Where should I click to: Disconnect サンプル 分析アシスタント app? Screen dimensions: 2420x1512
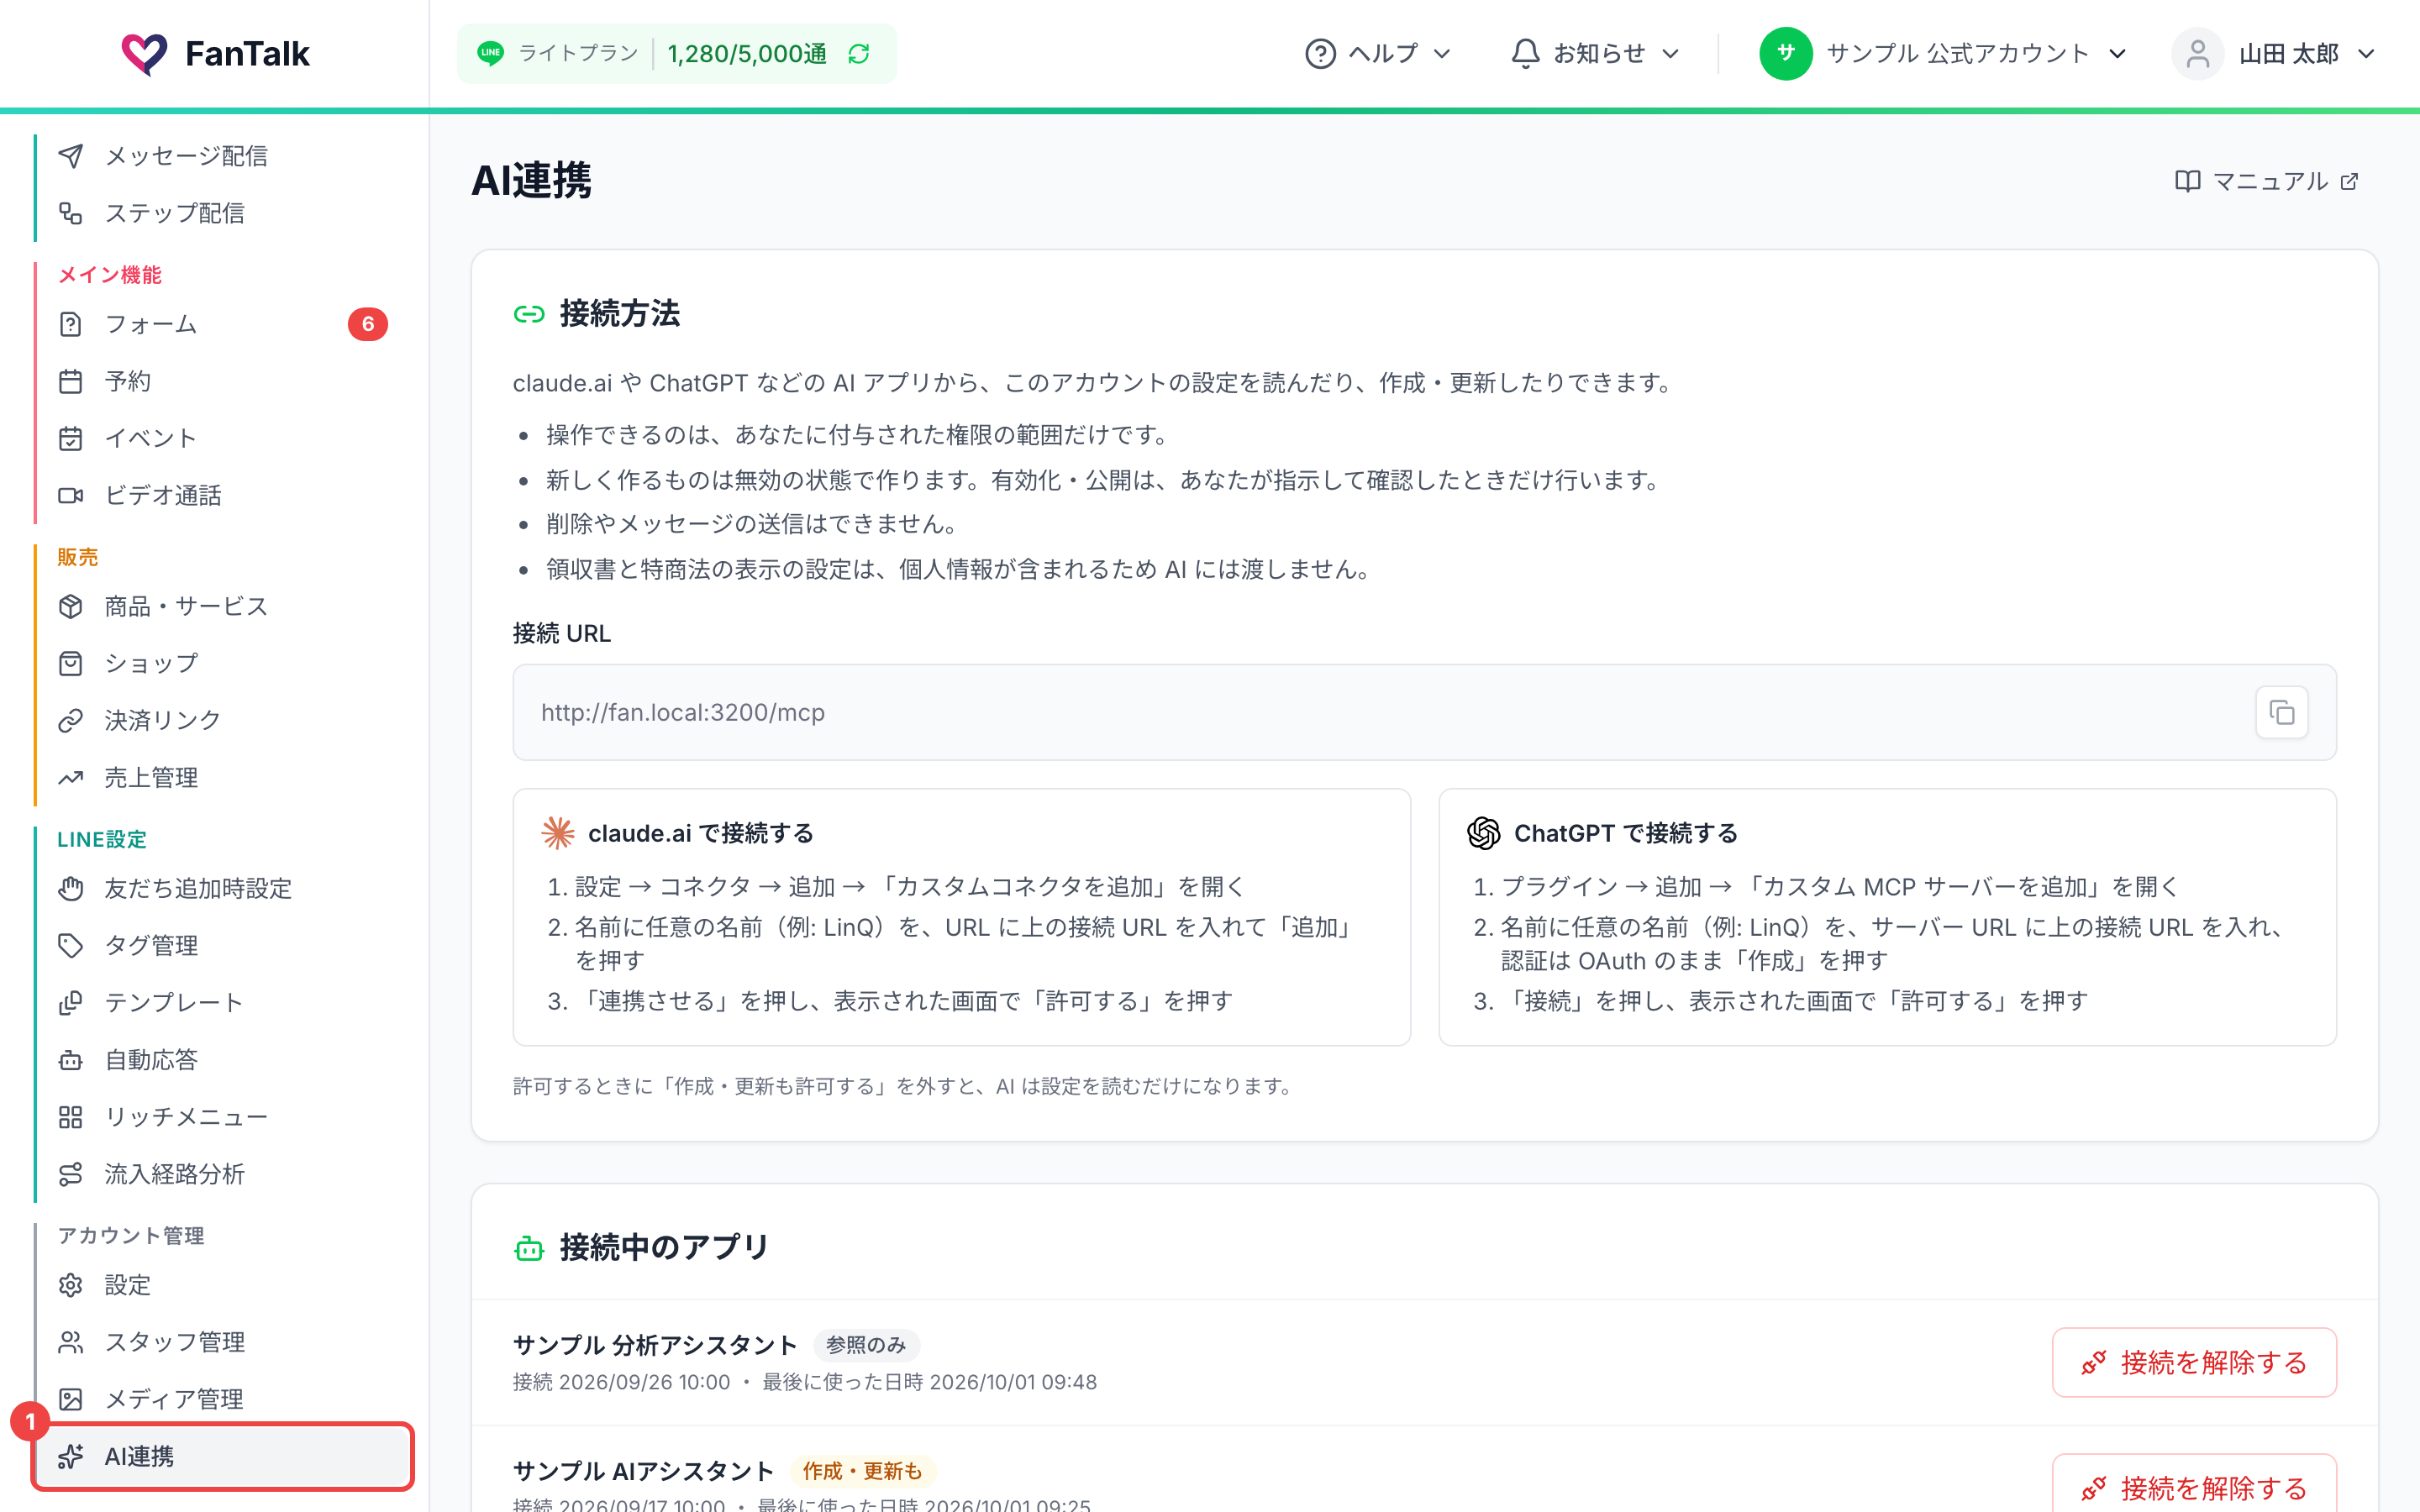click(2194, 1362)
